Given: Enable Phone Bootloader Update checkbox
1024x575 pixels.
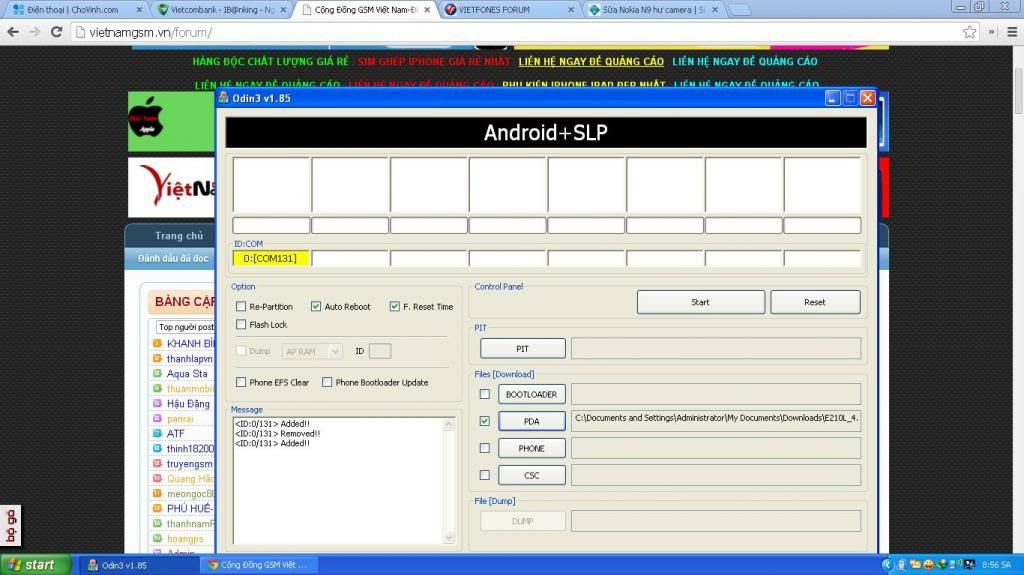Looking at the screenshot, I should pyautogui.click(x=327, y=382).
